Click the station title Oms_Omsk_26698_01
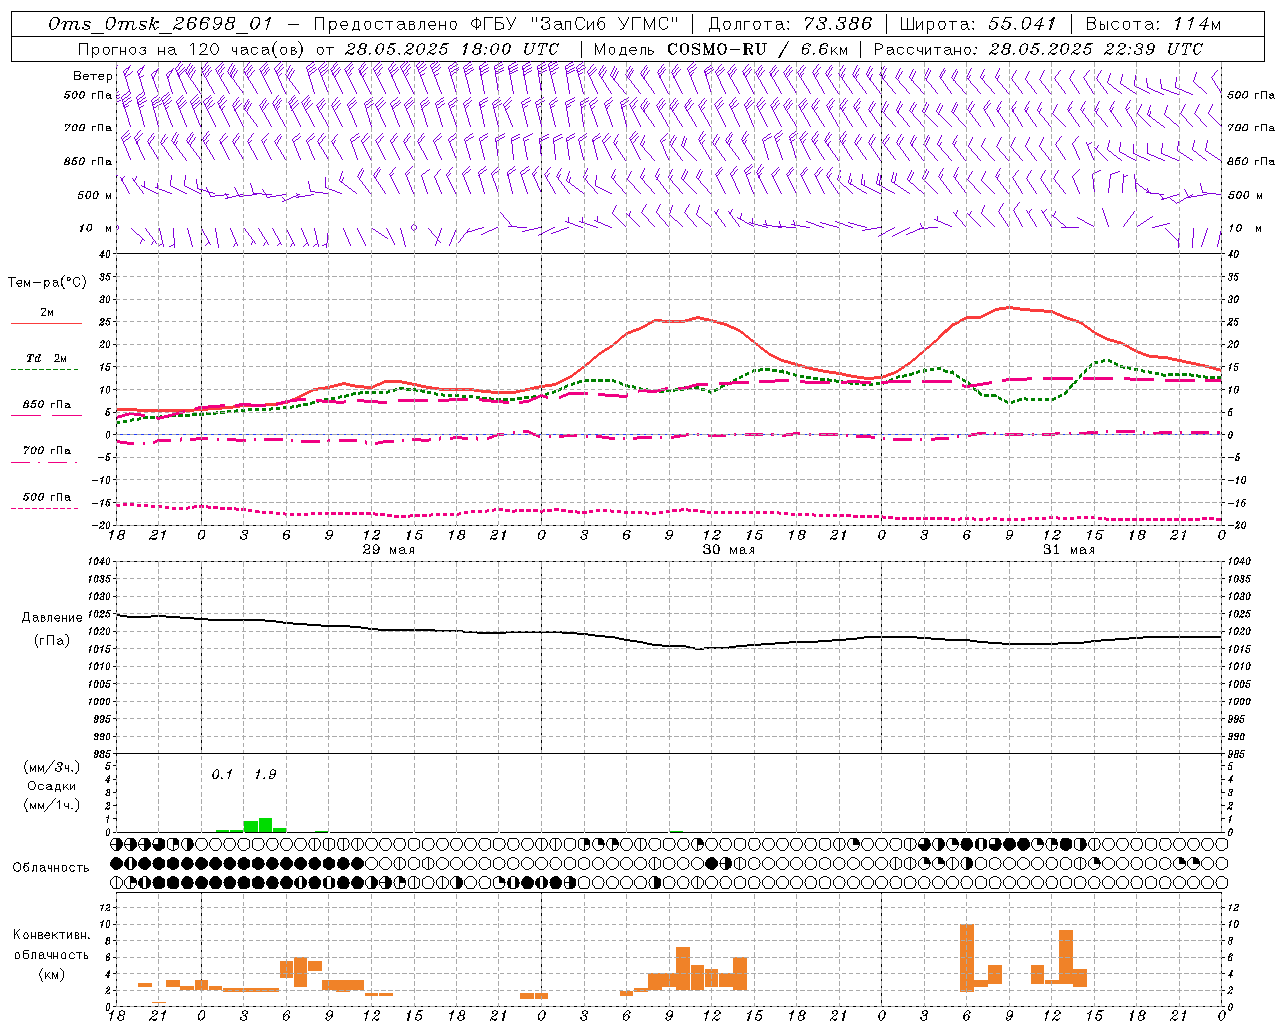The image size is (1280, 1024). click(x=160, y=24)
